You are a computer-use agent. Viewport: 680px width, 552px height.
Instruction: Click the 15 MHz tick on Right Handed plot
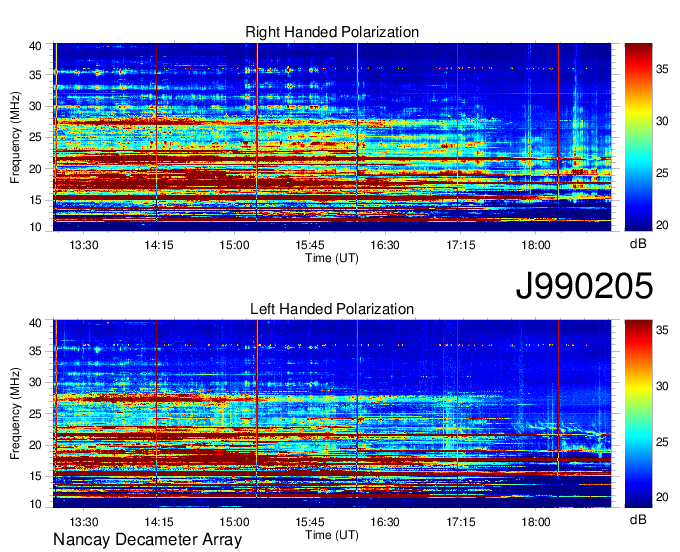pos(36,200)
